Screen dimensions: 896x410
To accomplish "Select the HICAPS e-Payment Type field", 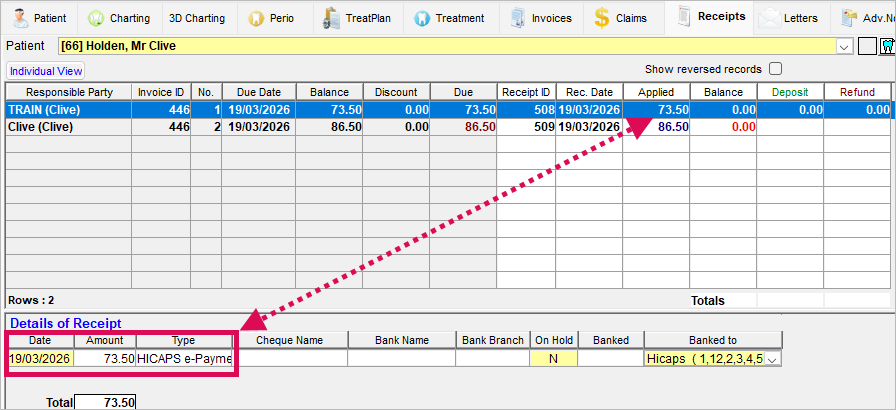I will (184, 358).
